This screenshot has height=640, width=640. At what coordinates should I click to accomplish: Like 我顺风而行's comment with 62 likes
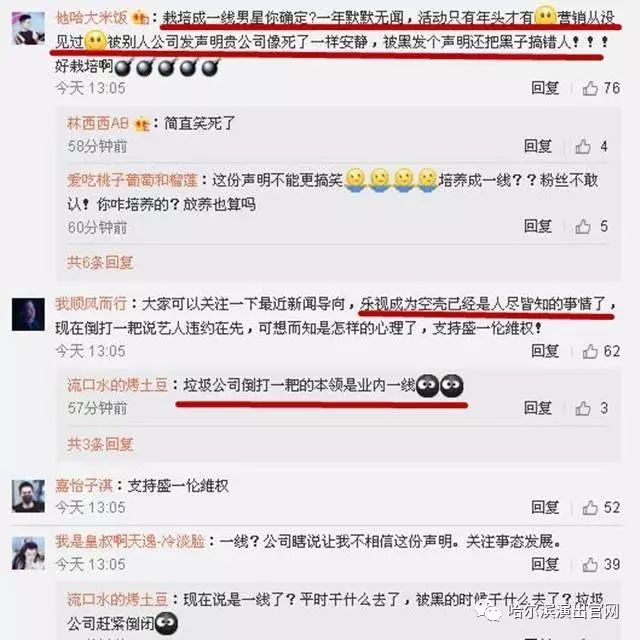tap(590, 351)
